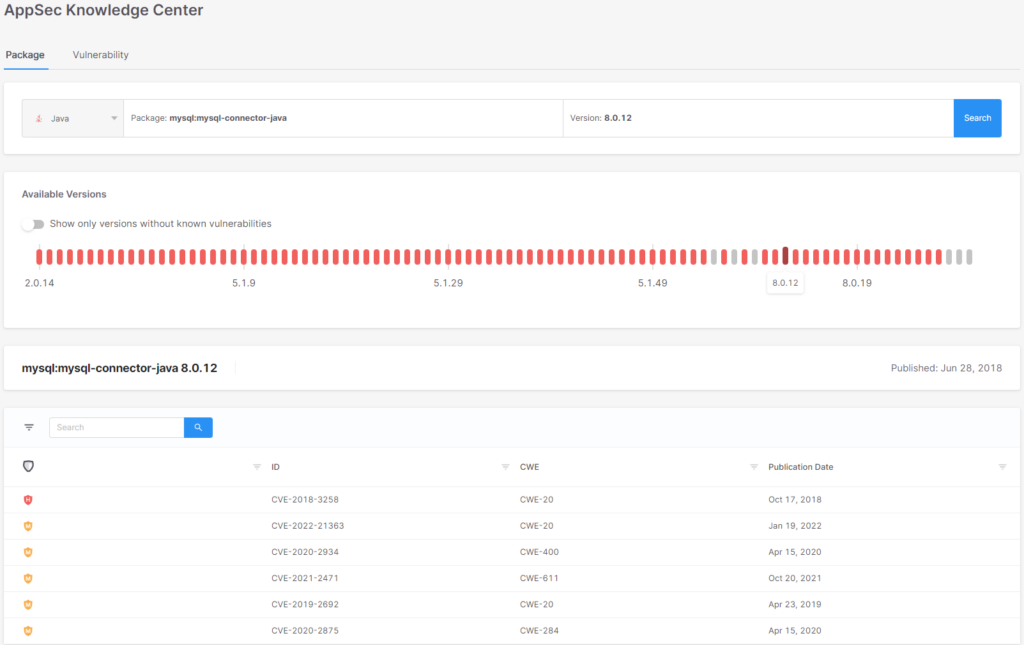
Task: Click the medium severity icon for CVE-2020-2934
Action: pos(28,552)
